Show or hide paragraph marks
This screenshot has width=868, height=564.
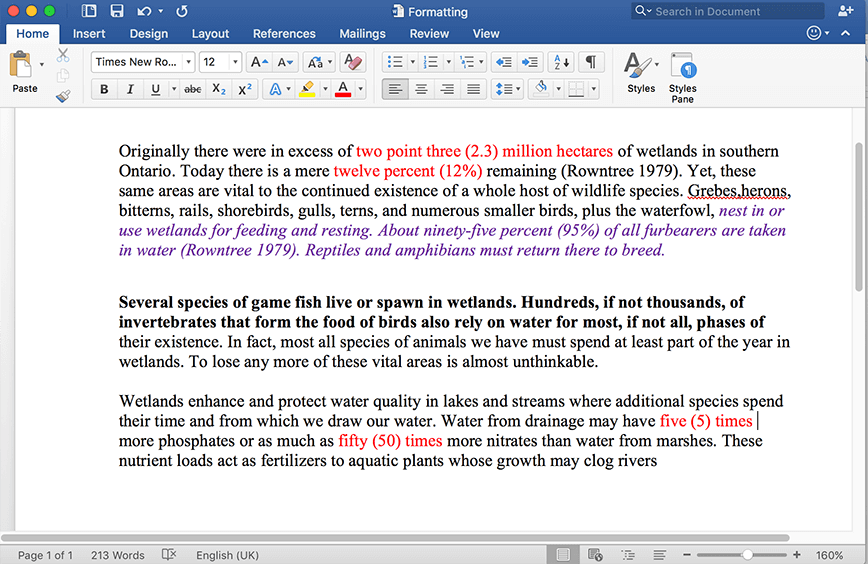pos(592,62)
